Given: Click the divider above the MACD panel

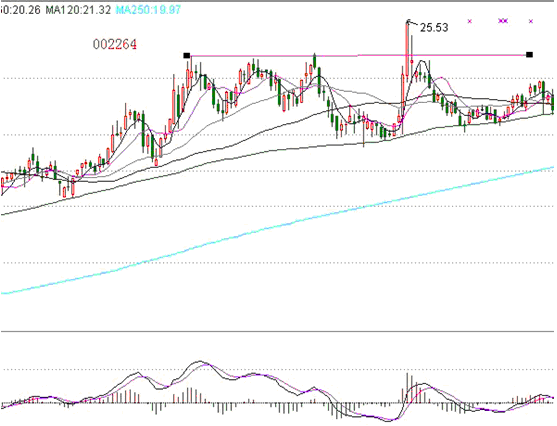Looking at the screenshot, I should (x=277, y=331).
